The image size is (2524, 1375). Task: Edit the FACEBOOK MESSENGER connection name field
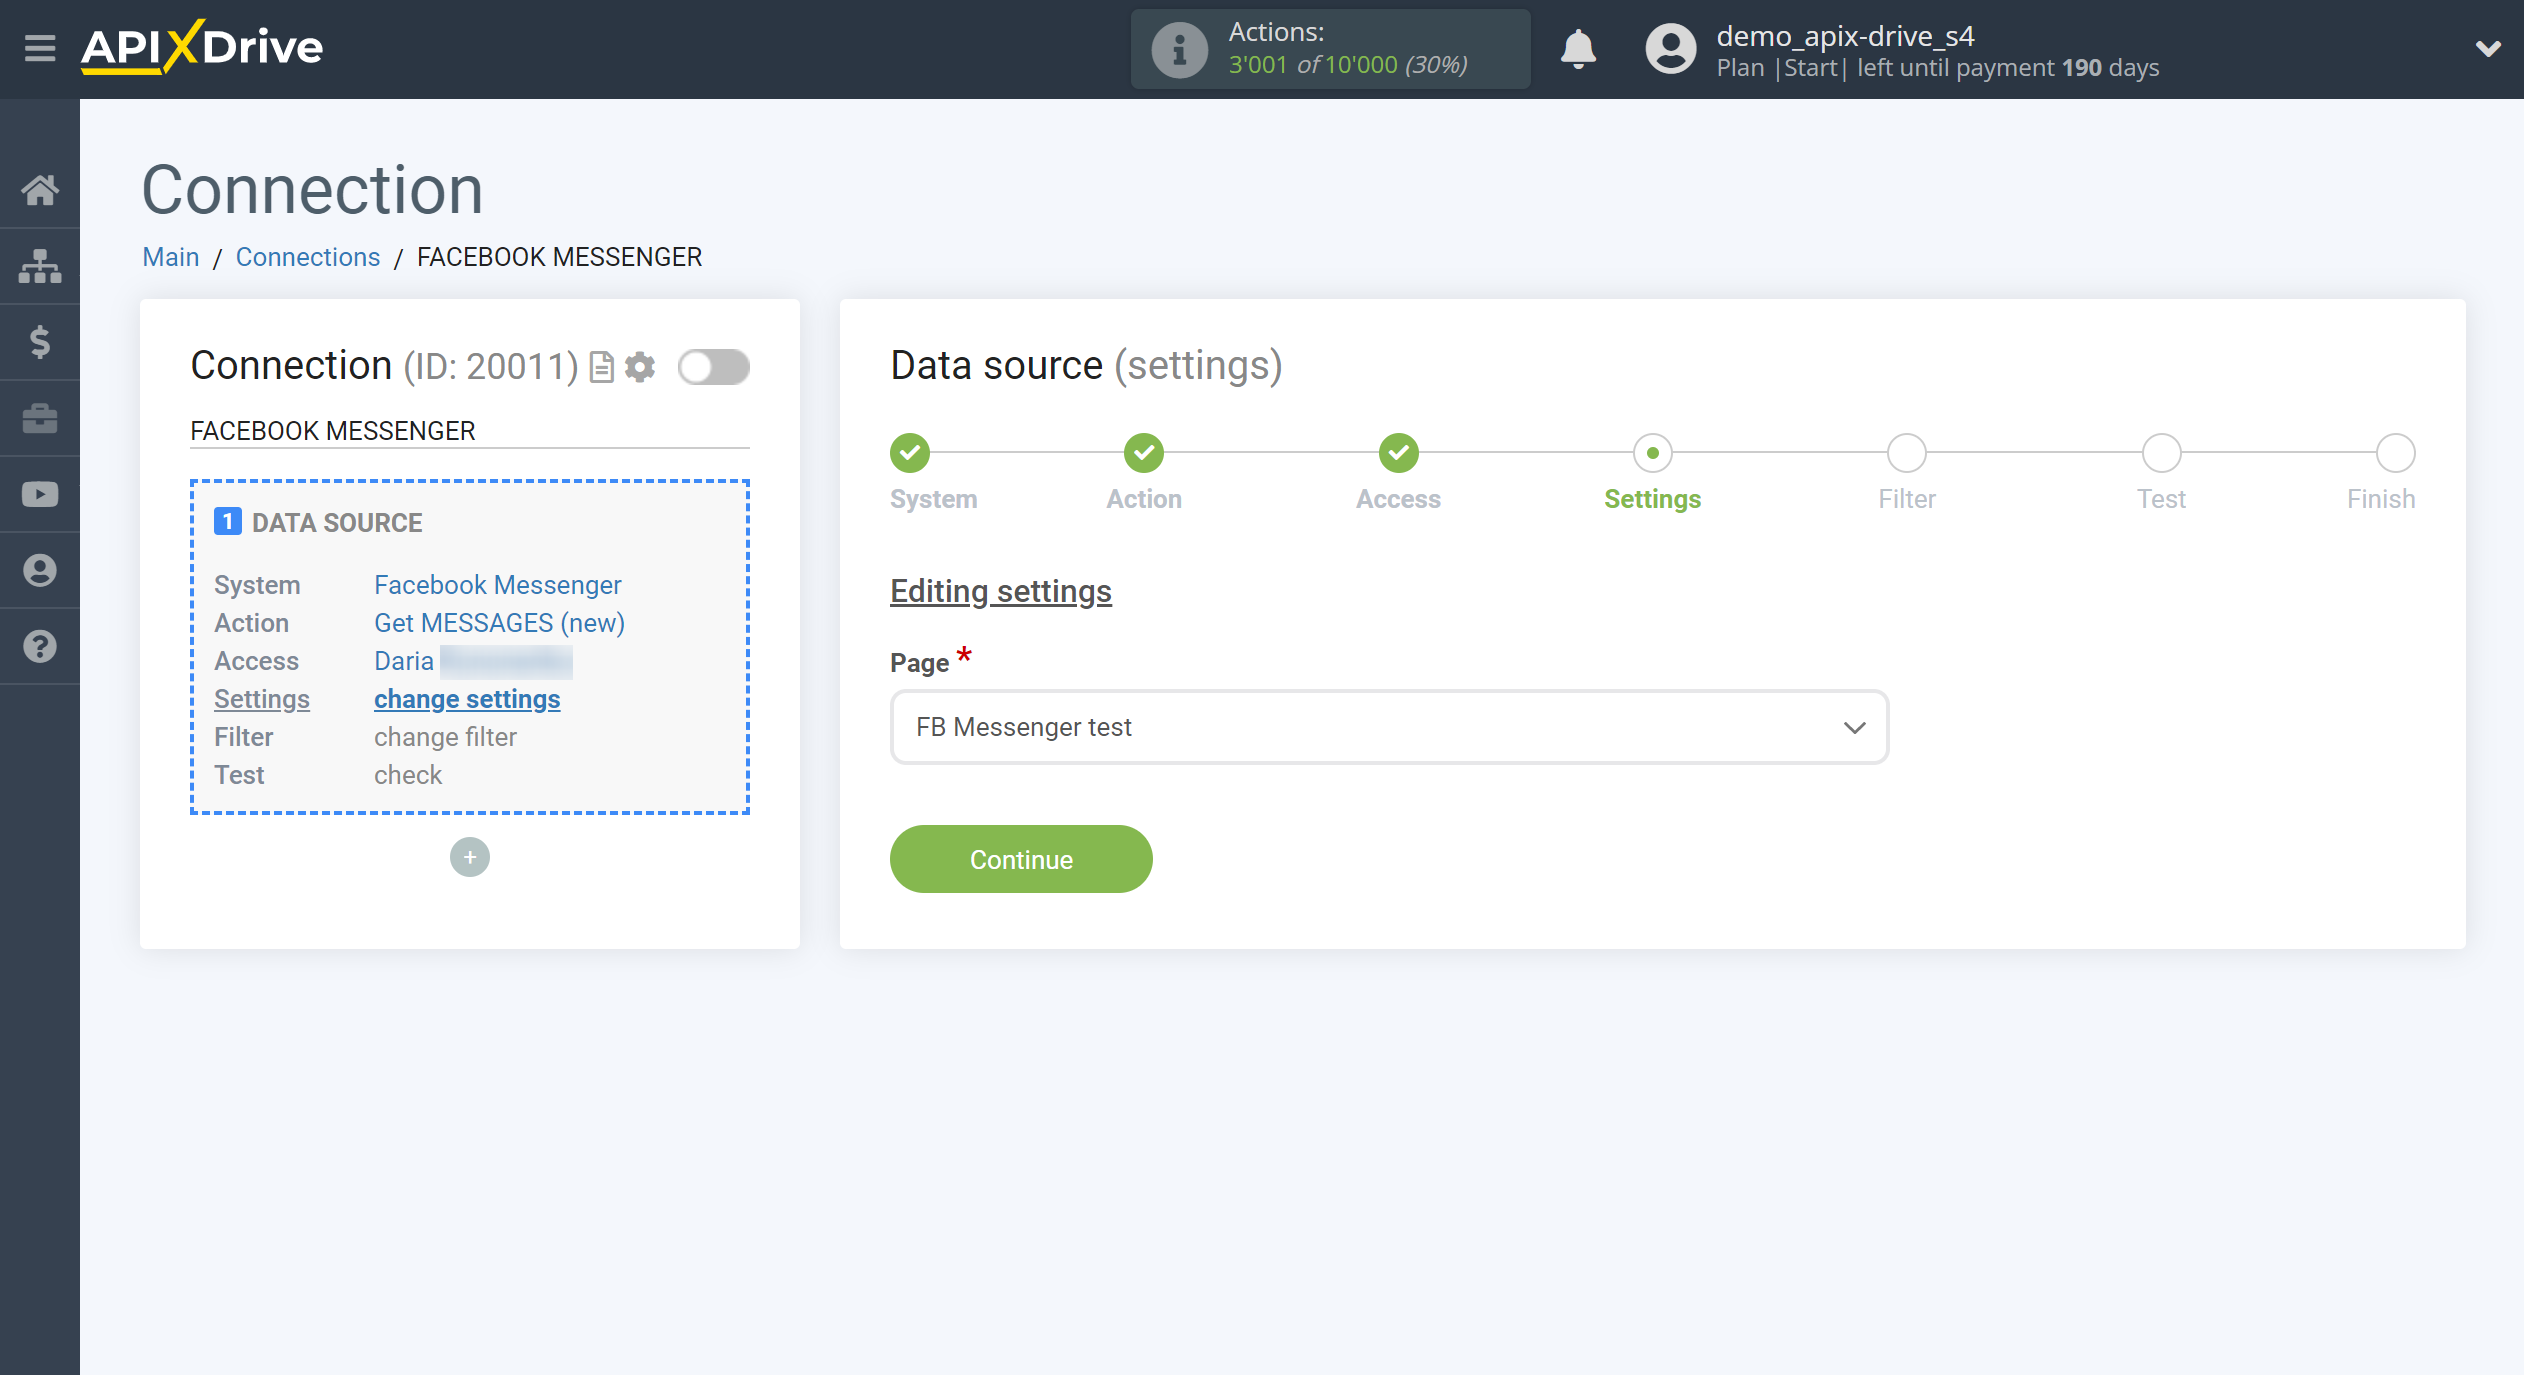tap(470, 431)
